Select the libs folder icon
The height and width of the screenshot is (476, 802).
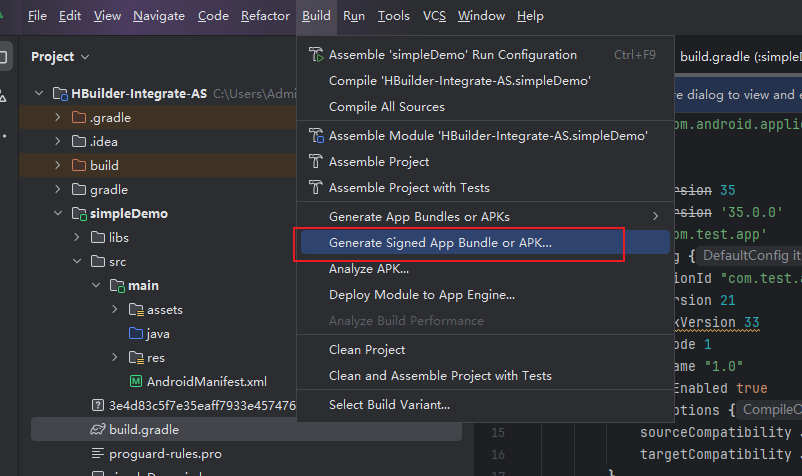click(x=98, y=238)
